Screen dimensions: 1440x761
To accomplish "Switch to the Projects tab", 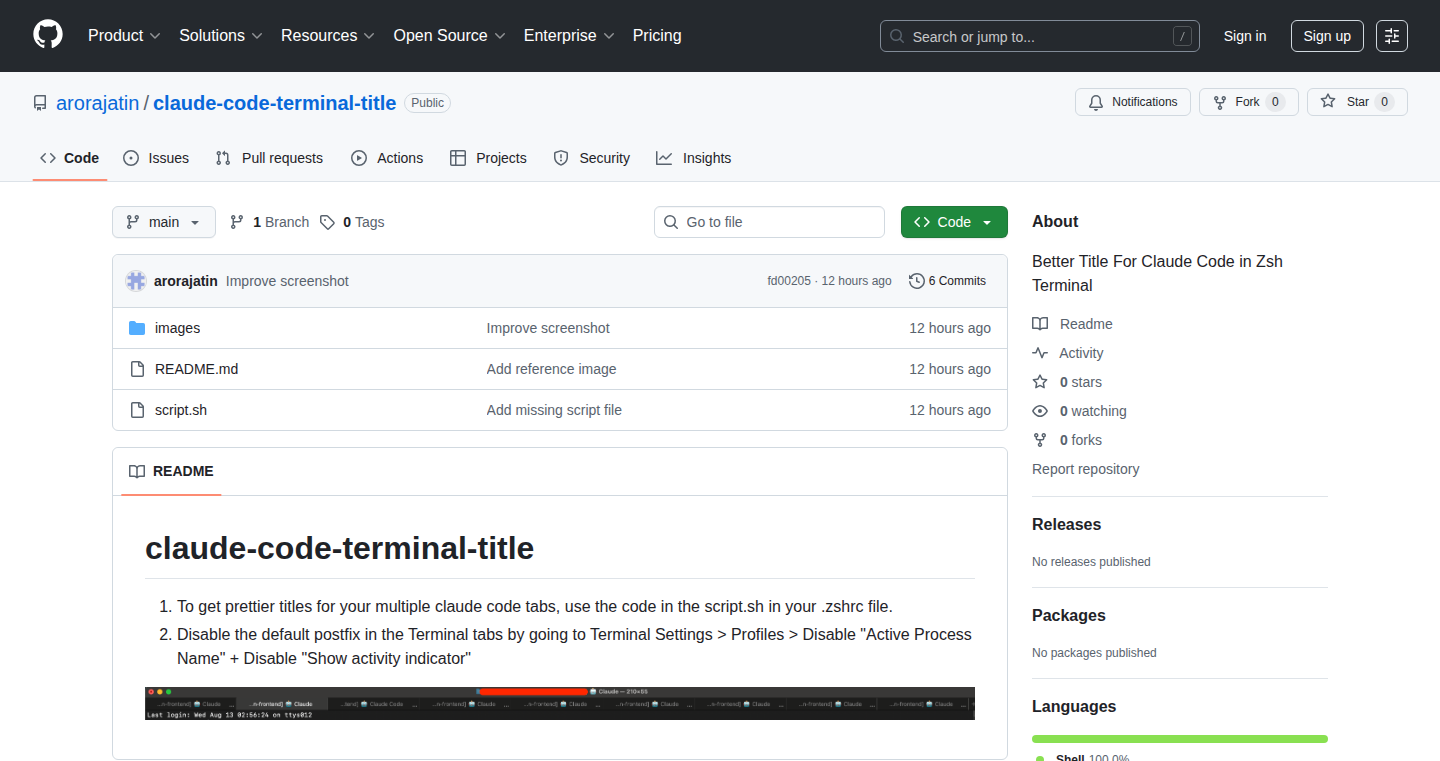I will [488, 158].
